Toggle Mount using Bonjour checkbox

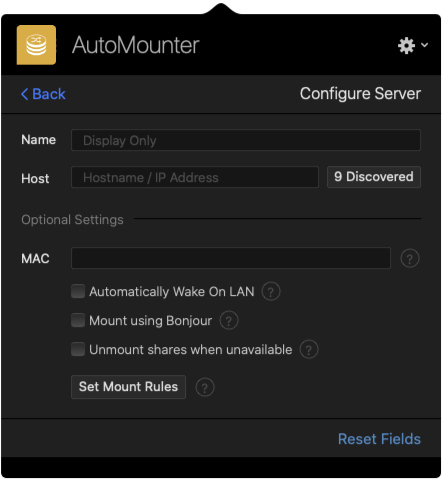coord(78,320)
